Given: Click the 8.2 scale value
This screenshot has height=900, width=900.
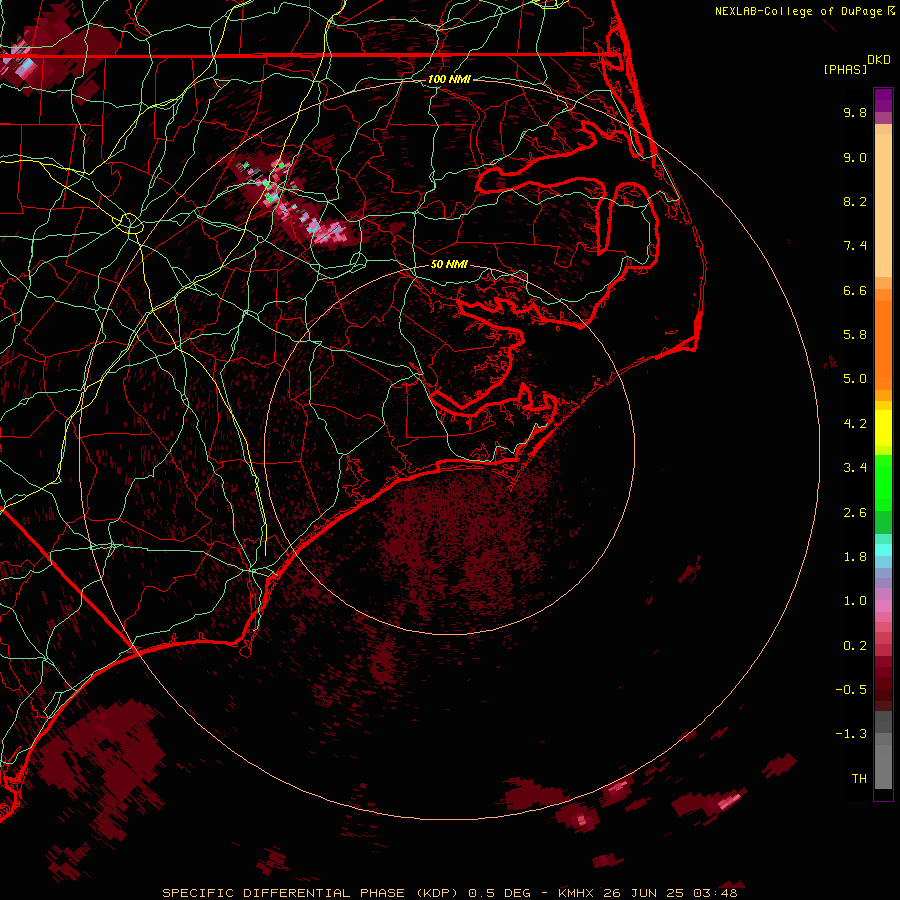Looking at the screenshot, I should point(855,201).
